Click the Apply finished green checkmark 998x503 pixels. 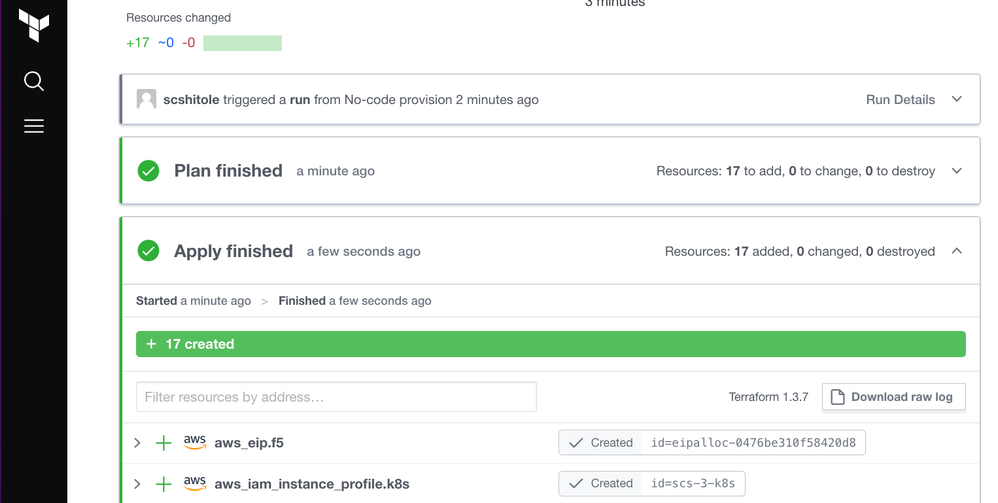pos(148,251)
